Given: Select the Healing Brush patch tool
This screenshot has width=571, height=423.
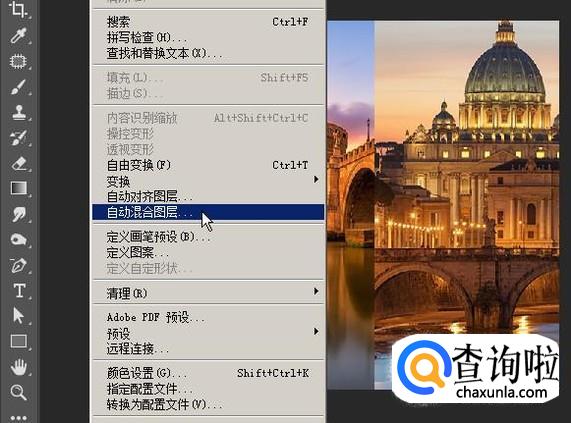Looking at the screenshot, I should point(18,61).
